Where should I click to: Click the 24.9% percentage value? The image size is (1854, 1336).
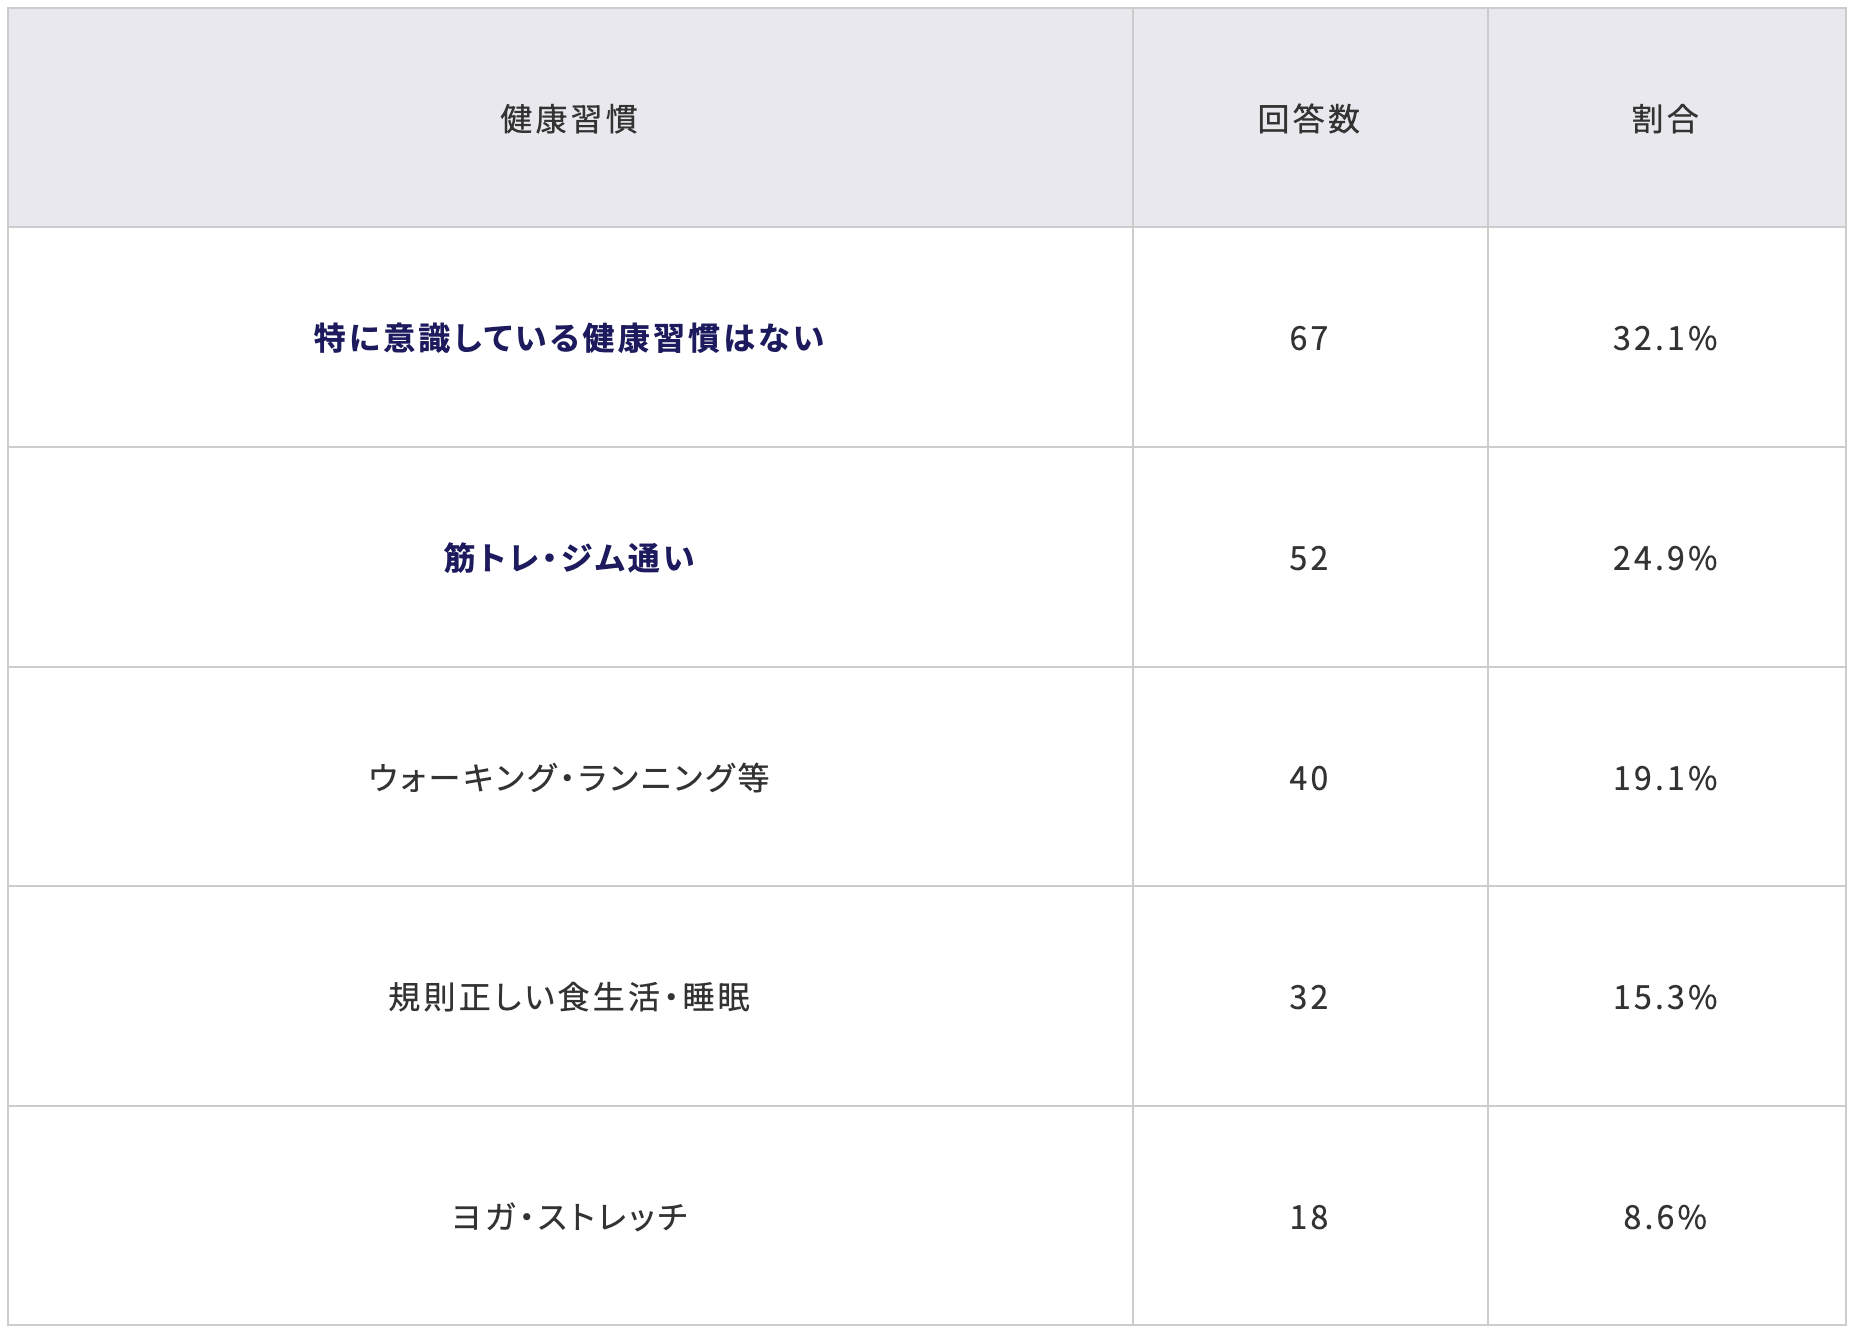pyautogui.click(x=1665, y=558)
